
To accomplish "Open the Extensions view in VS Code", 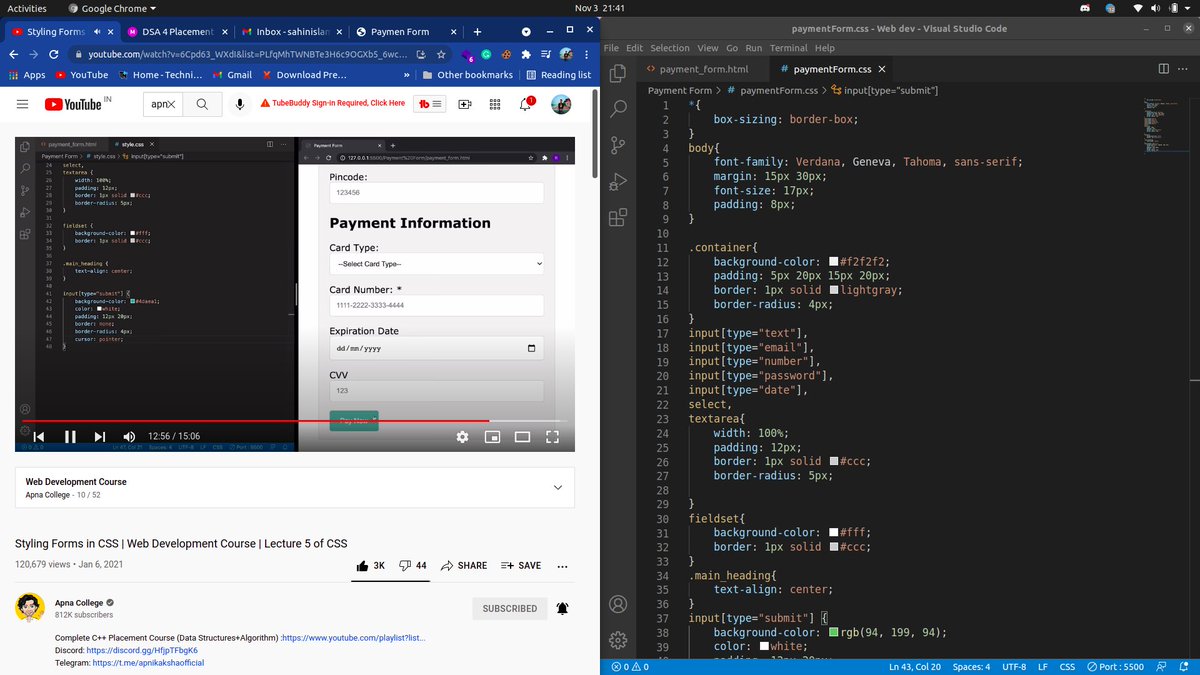I will pyautogui.click(x=618, y=217).
